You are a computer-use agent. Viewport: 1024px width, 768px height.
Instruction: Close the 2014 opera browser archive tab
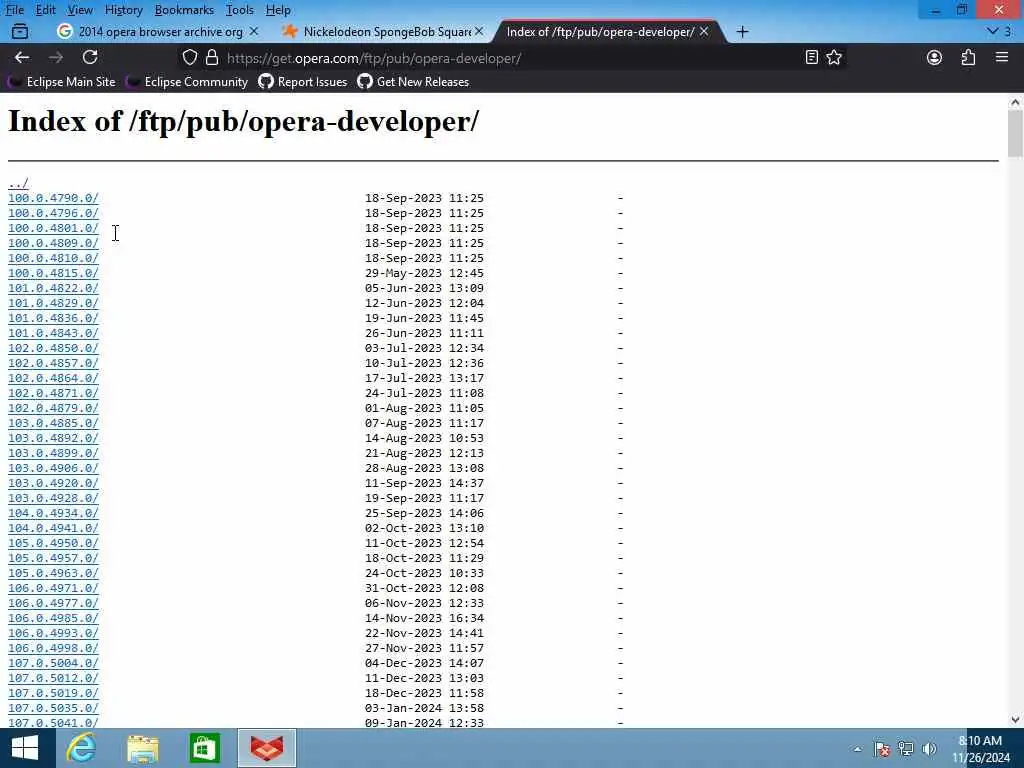[254, 31]
